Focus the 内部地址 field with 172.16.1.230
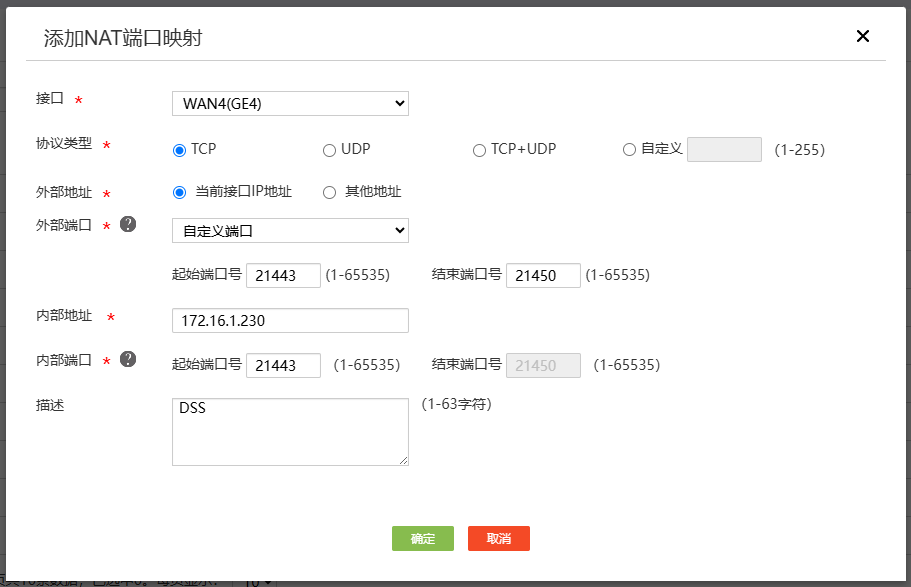This screenshot has width=911, height=587. [x=290, y=320]
